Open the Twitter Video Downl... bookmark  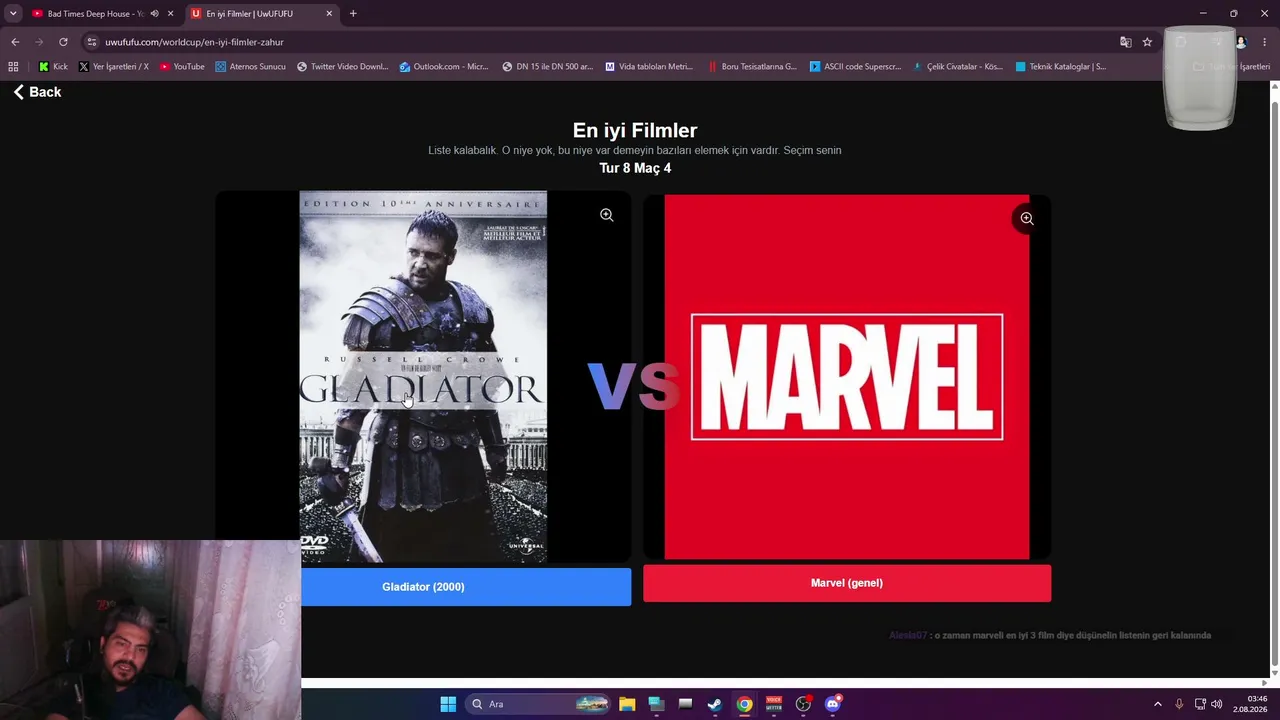342,67
